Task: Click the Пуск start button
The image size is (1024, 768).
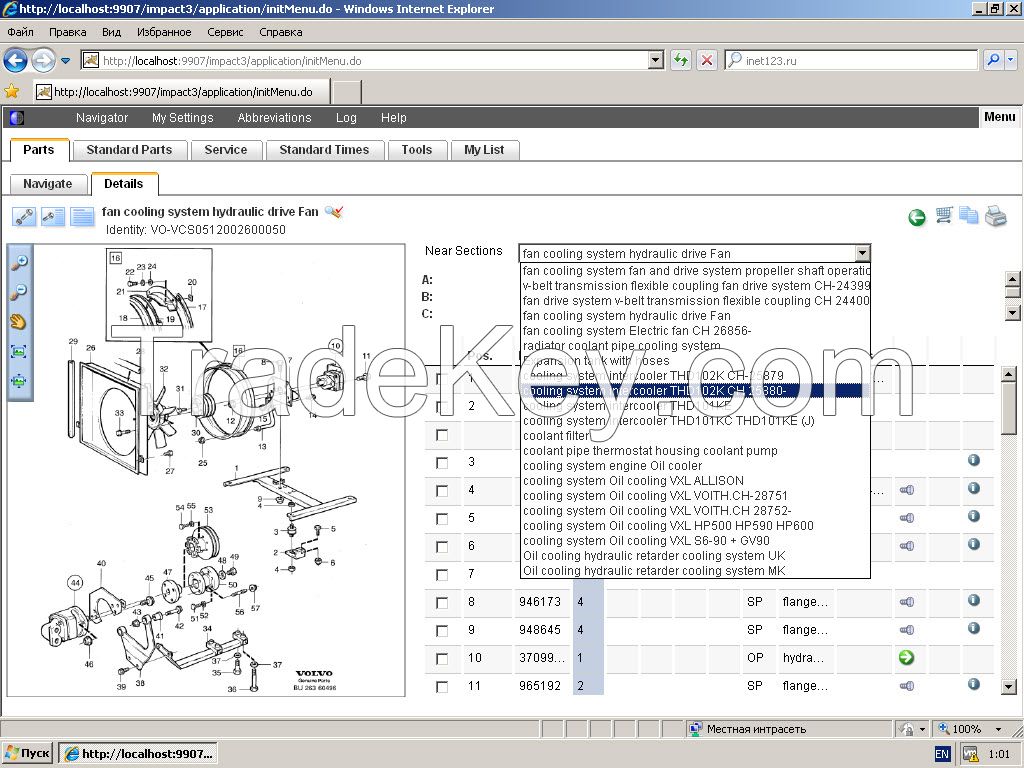Action: (28, 753)
